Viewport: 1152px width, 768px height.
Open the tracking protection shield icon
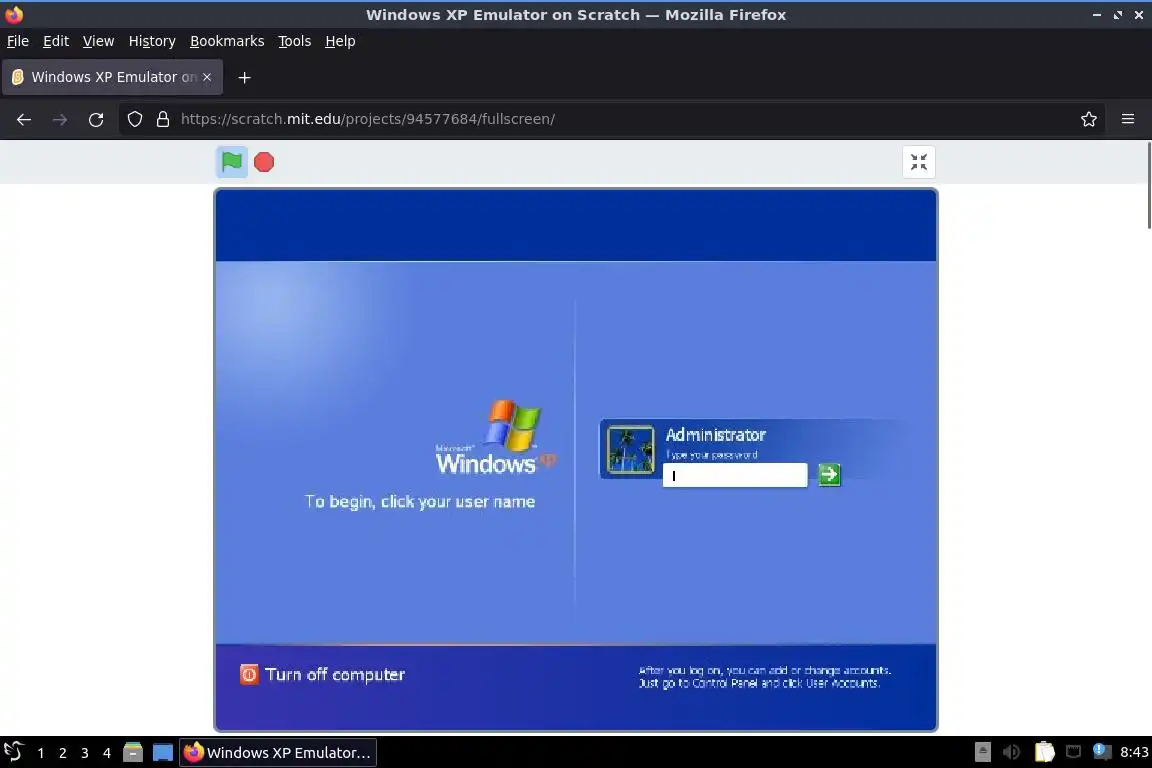(x=134, y=119)
